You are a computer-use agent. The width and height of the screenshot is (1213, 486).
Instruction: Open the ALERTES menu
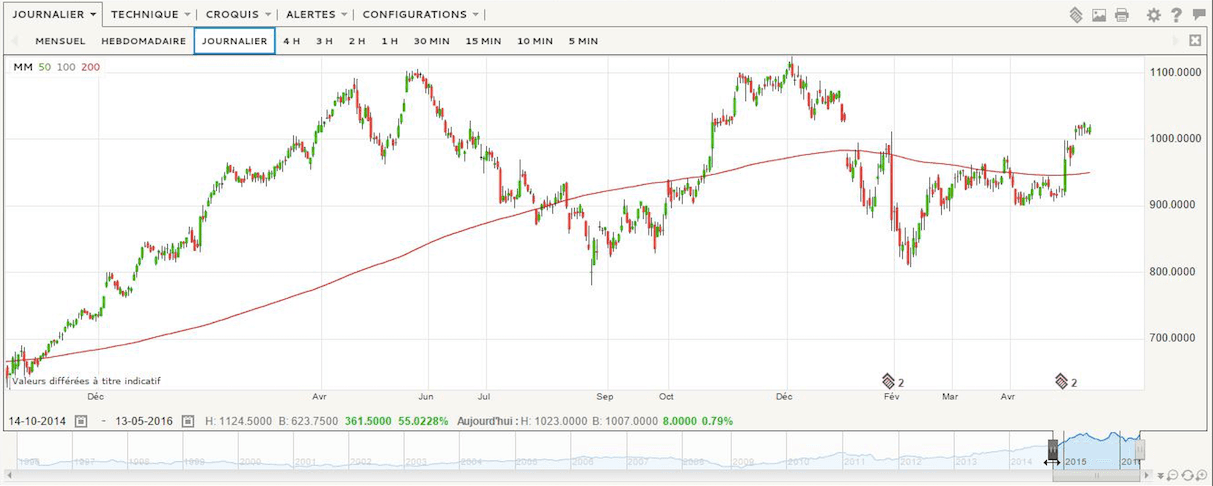317,15
